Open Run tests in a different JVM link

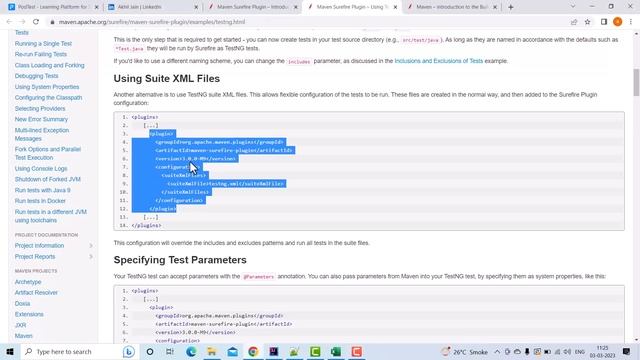click(51, 216)
